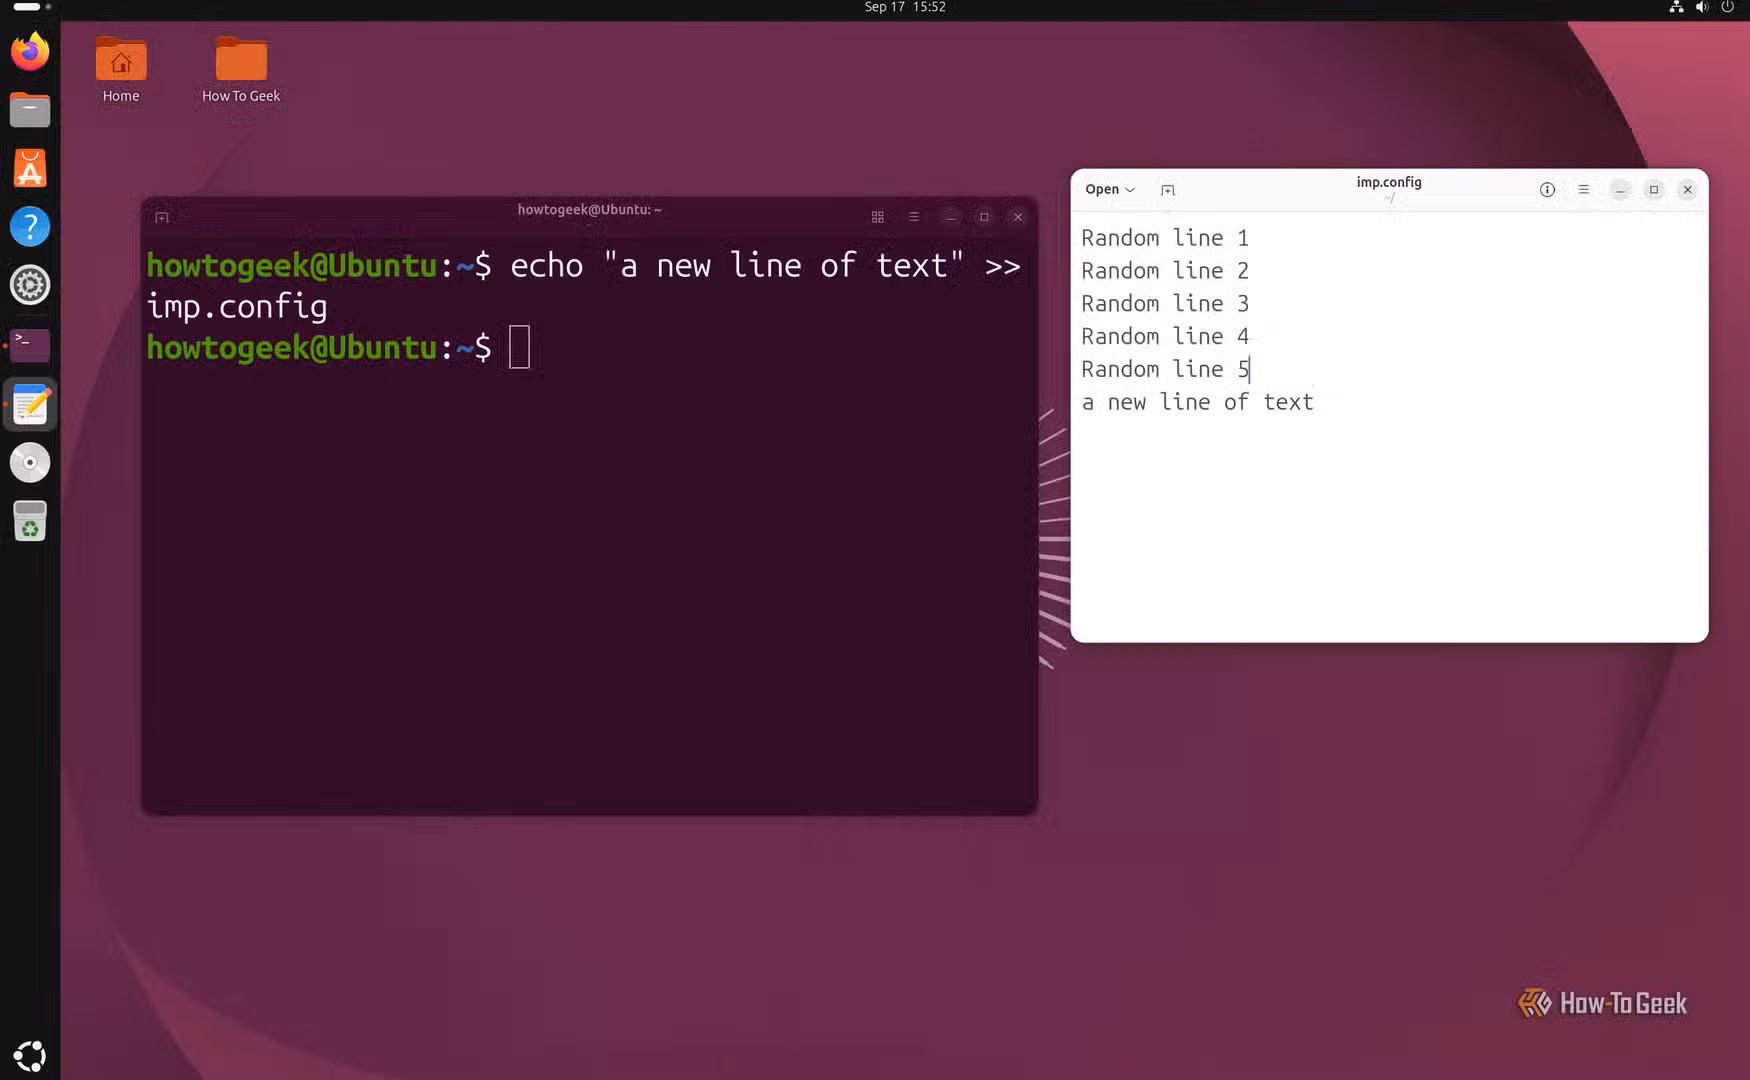This screenshot has height=1080, width=1750.
Task: Open new tab in terminal window
Action: 162,217
